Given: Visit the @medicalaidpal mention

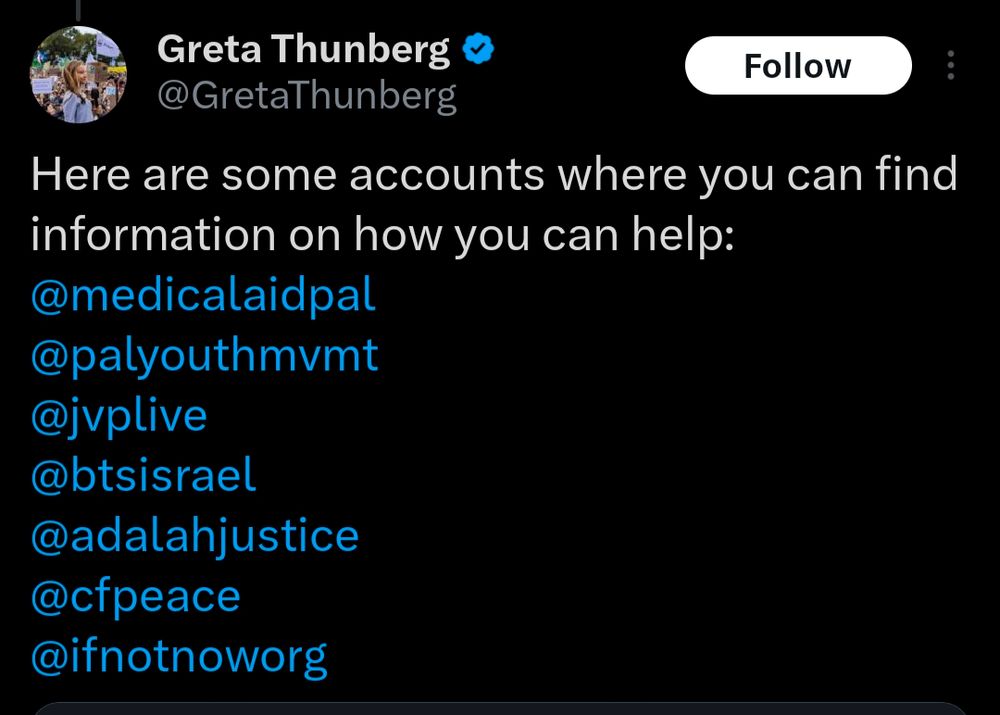Looking at the screenshot, I should tap(203, 295).
